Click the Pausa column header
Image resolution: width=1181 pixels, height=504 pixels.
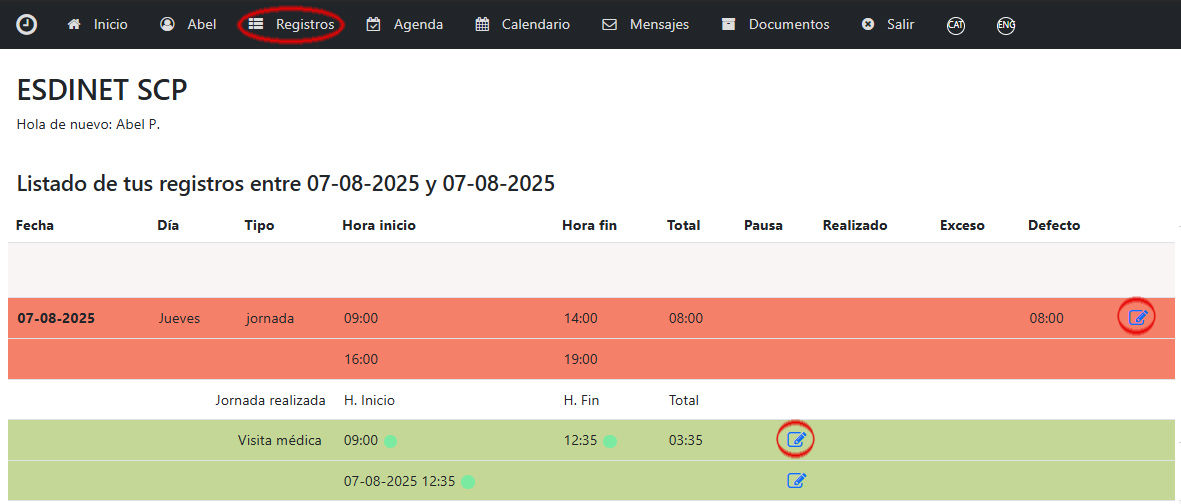pyautogui.click(x=764, y=225)
